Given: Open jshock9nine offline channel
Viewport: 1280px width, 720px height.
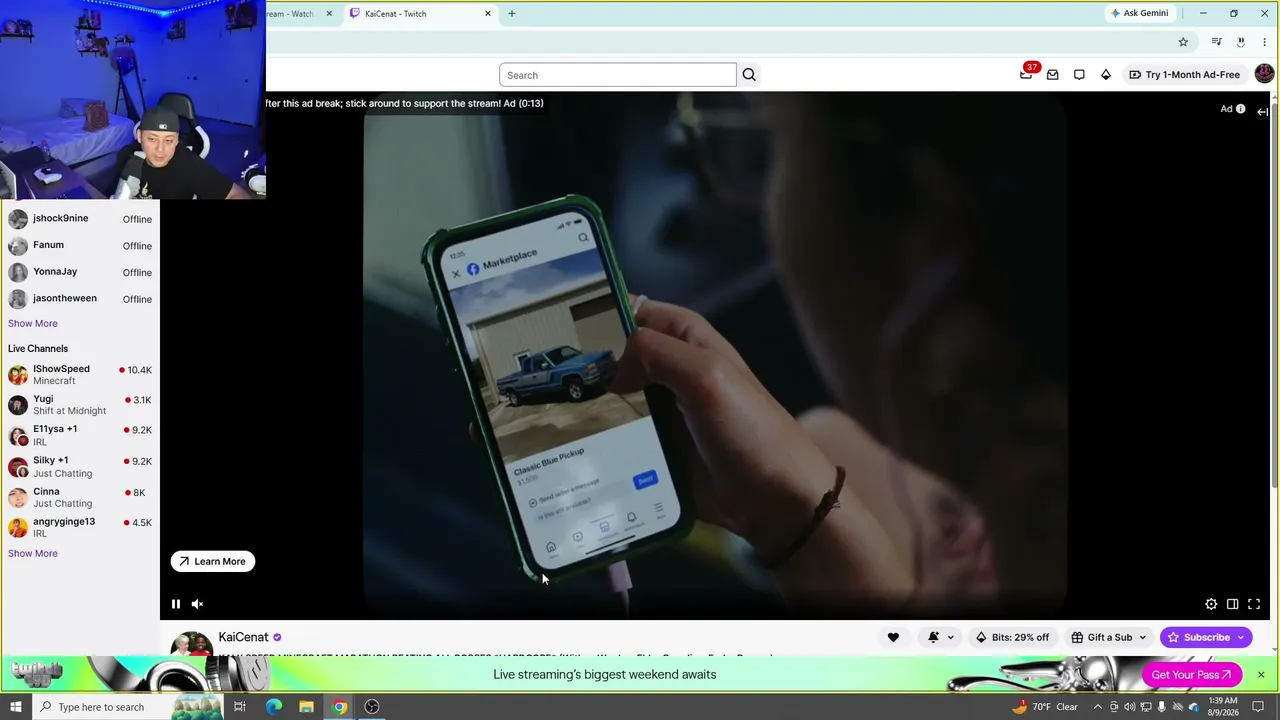Looking at the screenshot, I should (x=80, y=219).
